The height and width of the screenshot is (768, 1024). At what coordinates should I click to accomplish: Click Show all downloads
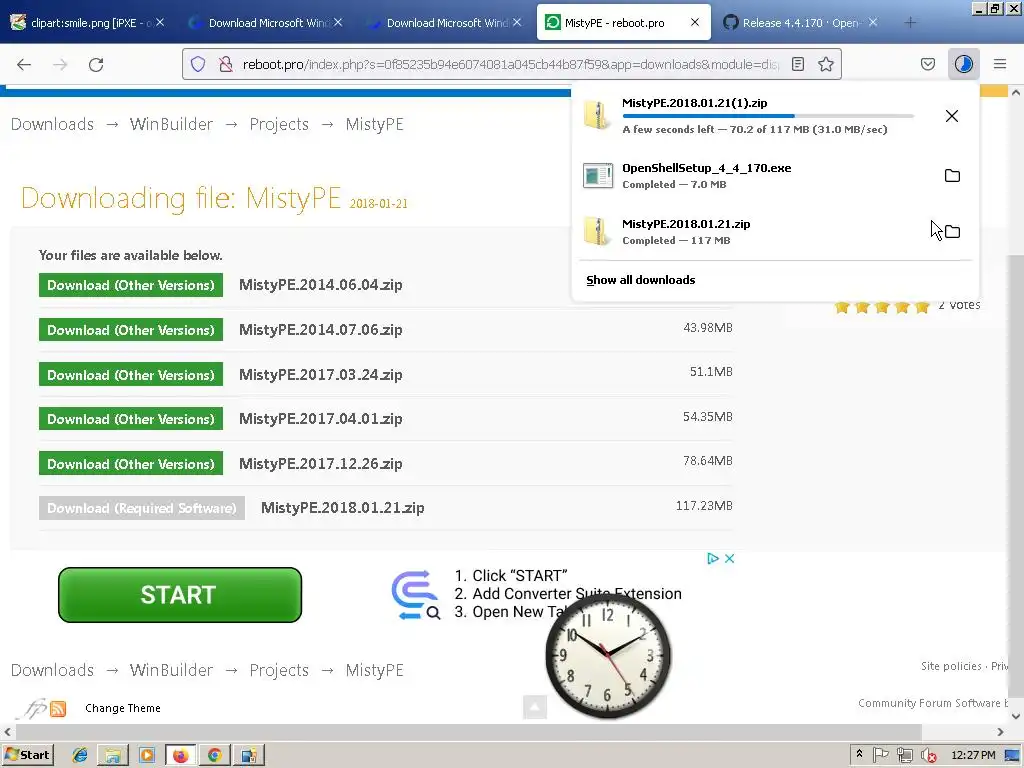pos(641,280)
